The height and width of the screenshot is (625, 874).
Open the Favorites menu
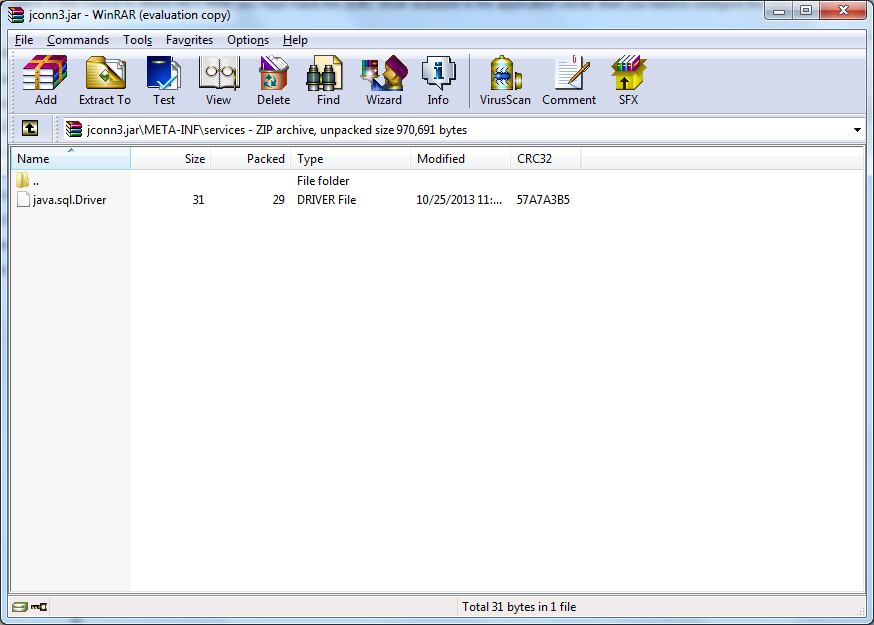click(x=190, y=40)
